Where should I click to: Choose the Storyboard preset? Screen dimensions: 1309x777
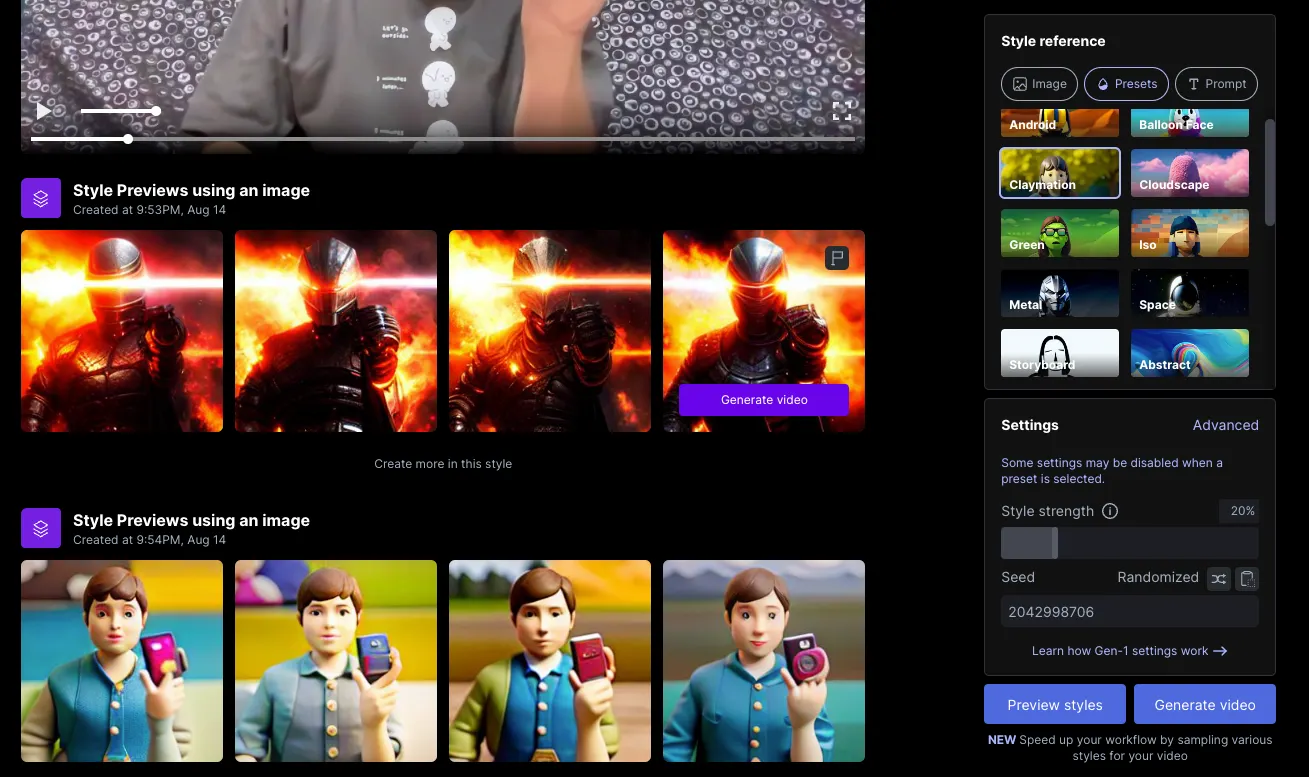pyautogui.click(x=1060, y=353)
